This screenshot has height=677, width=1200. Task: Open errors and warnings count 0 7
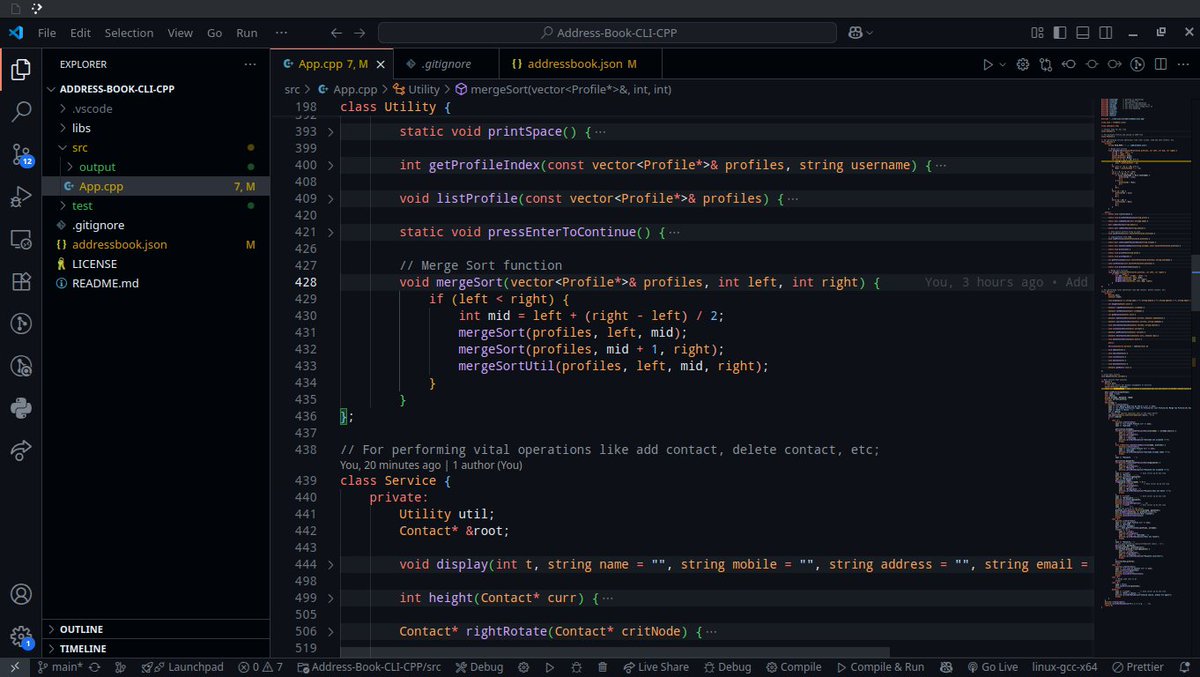pyautogui.click(x=260, y=667)
